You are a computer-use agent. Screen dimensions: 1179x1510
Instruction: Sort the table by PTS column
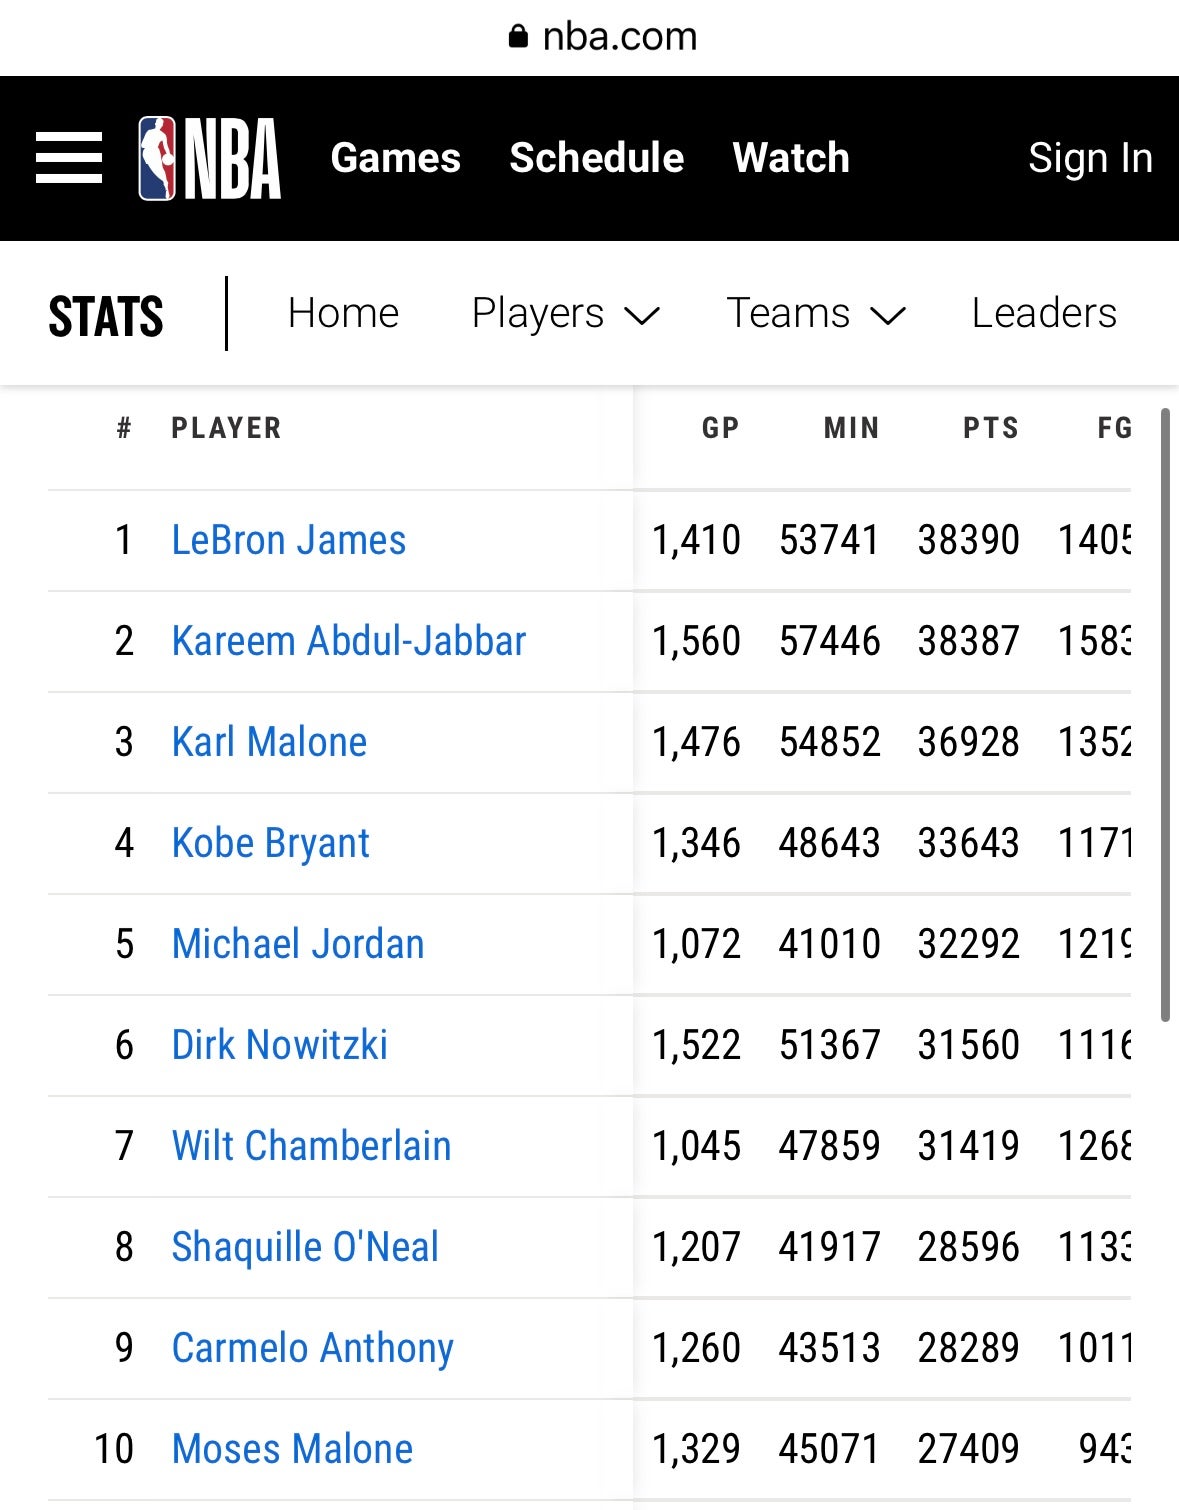[990, 429]
